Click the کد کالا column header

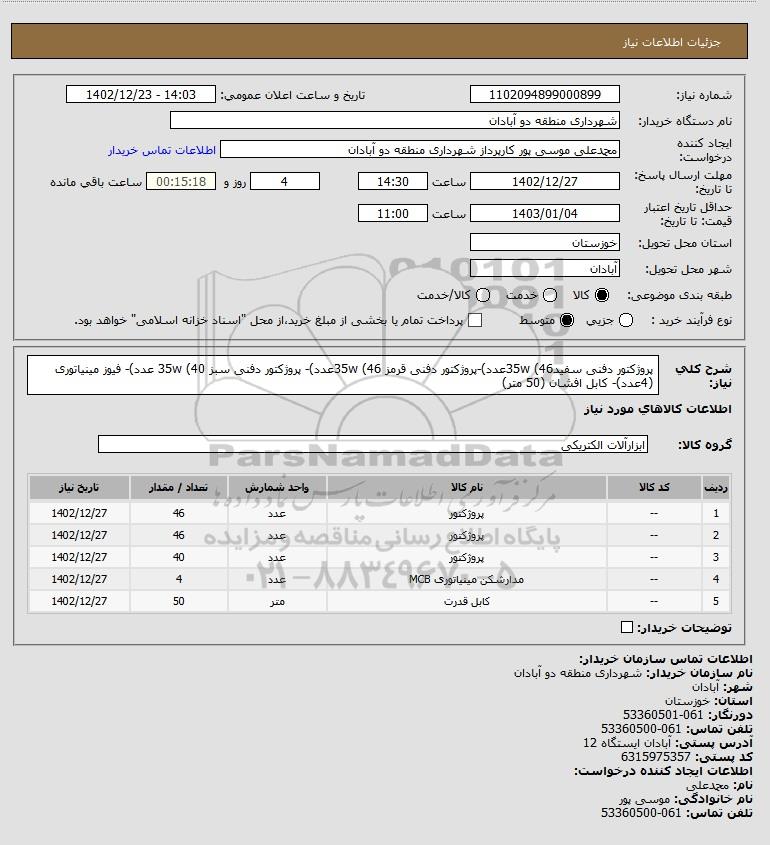click(x=654, y=487)
